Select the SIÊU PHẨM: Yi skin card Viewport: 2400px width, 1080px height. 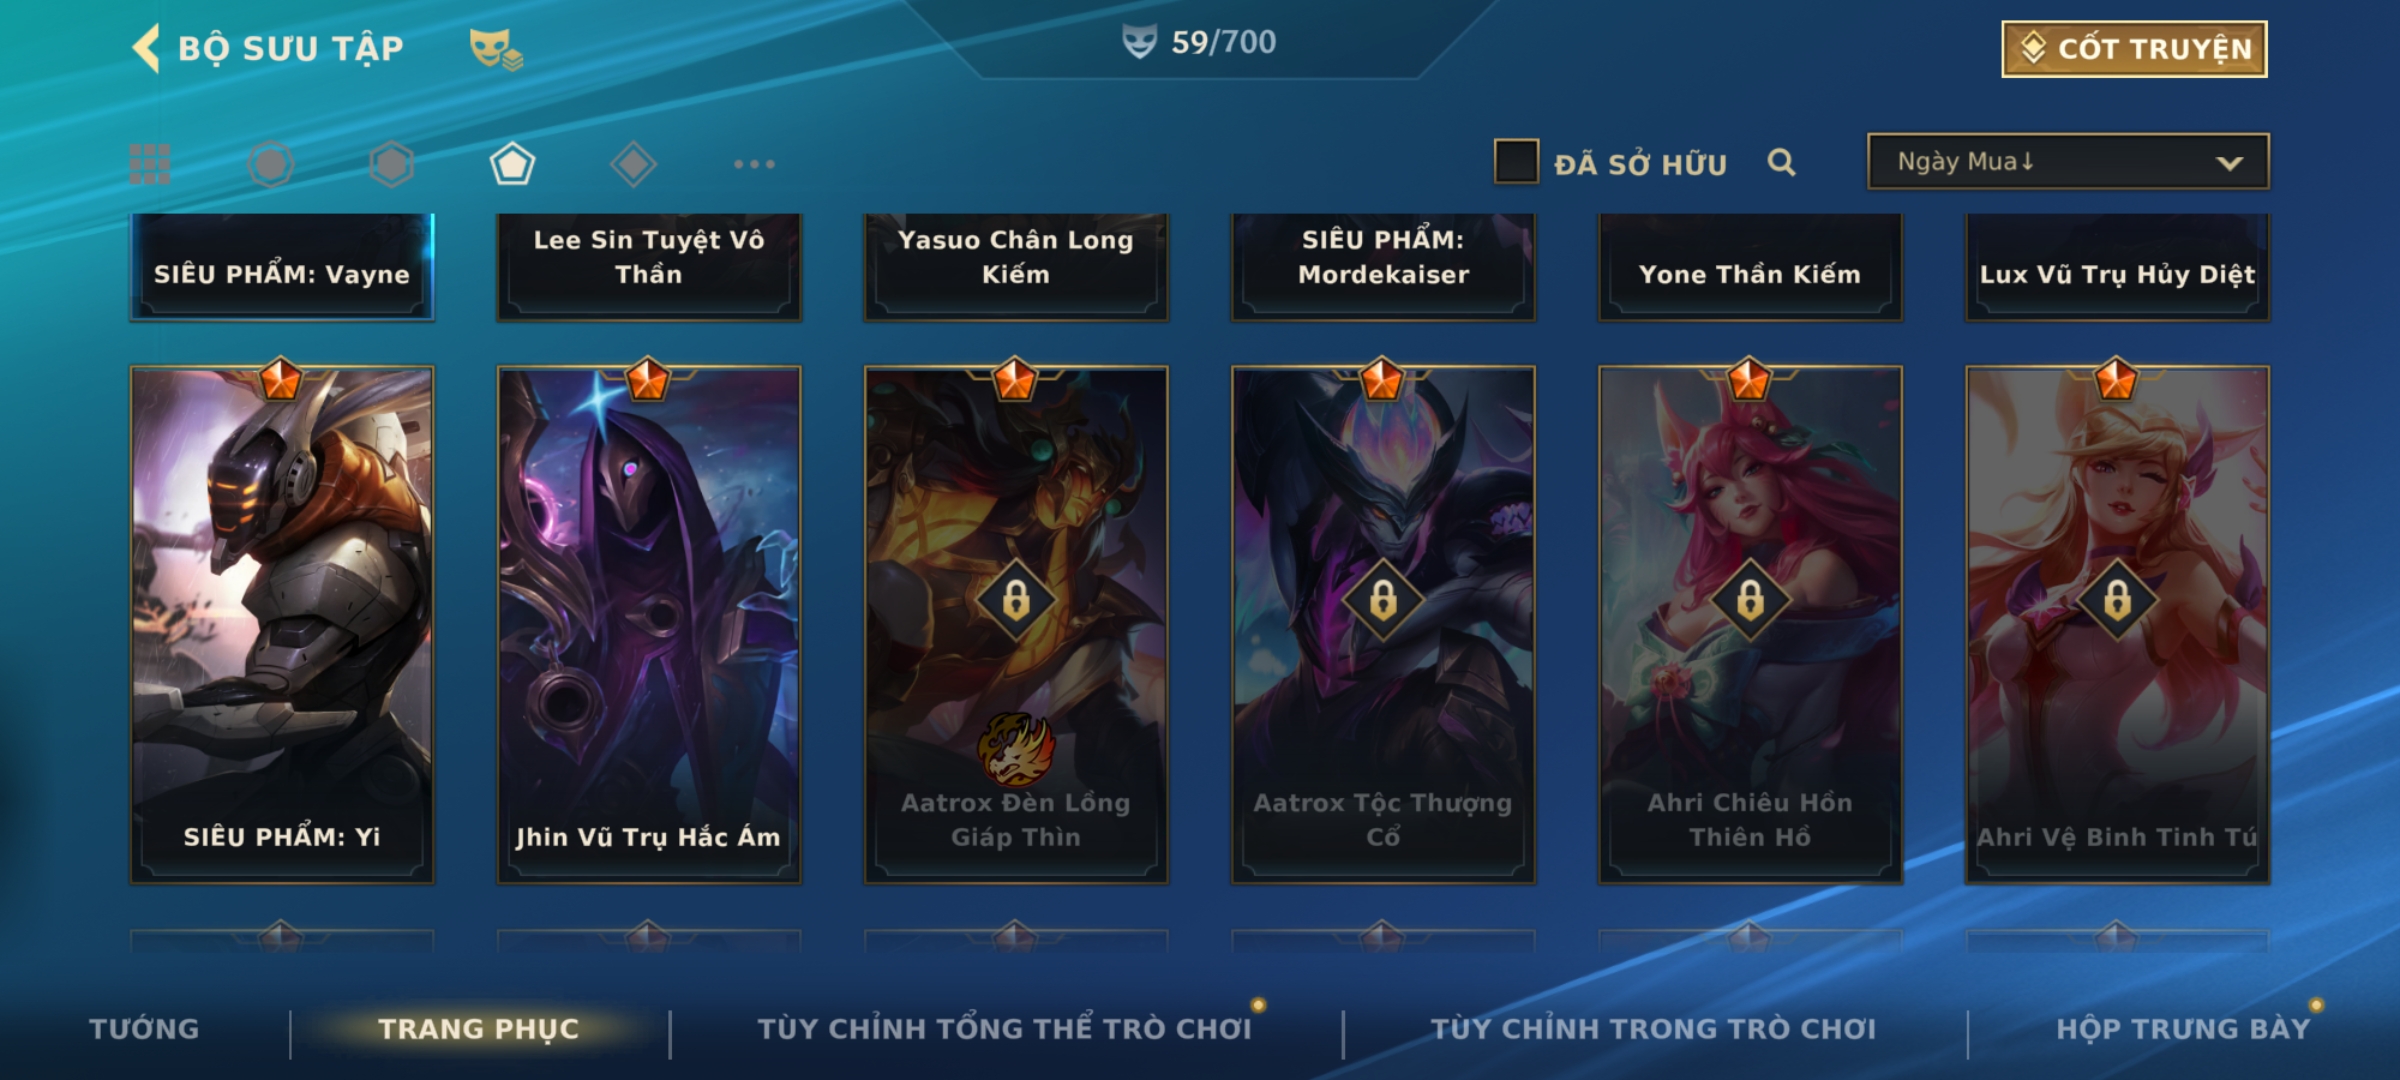point(282,624)
